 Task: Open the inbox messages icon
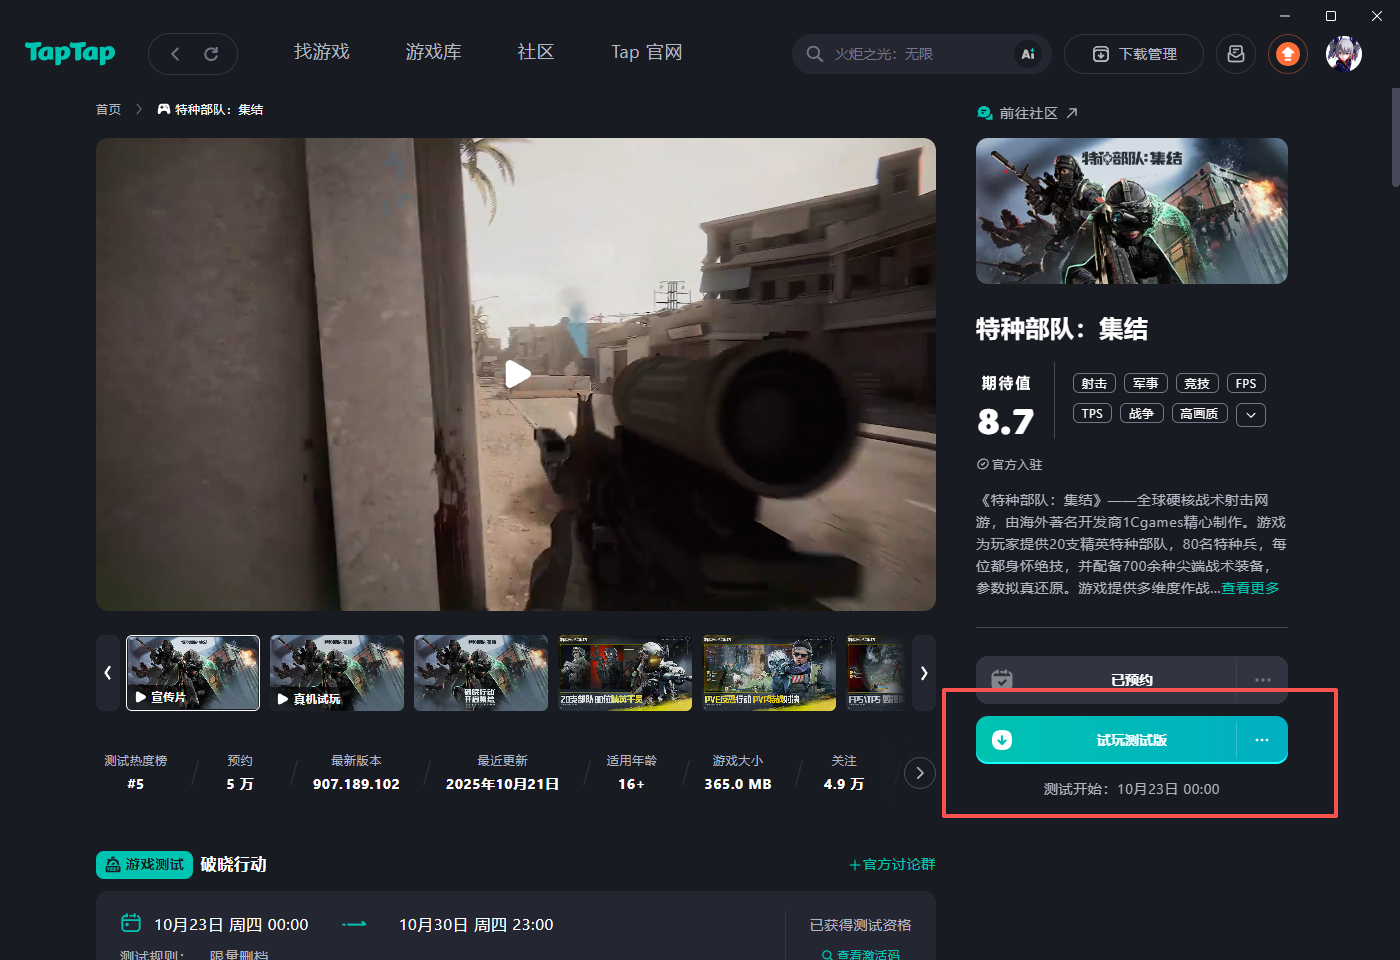1236,54
